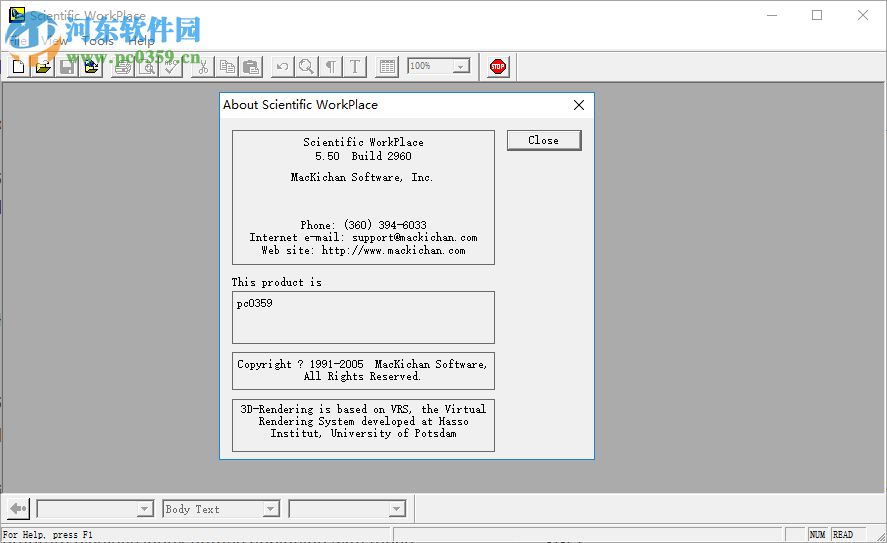Screen dimensions: 887x543
Task: Open the Body Text tag dropdown
Action: click(270, 509)
